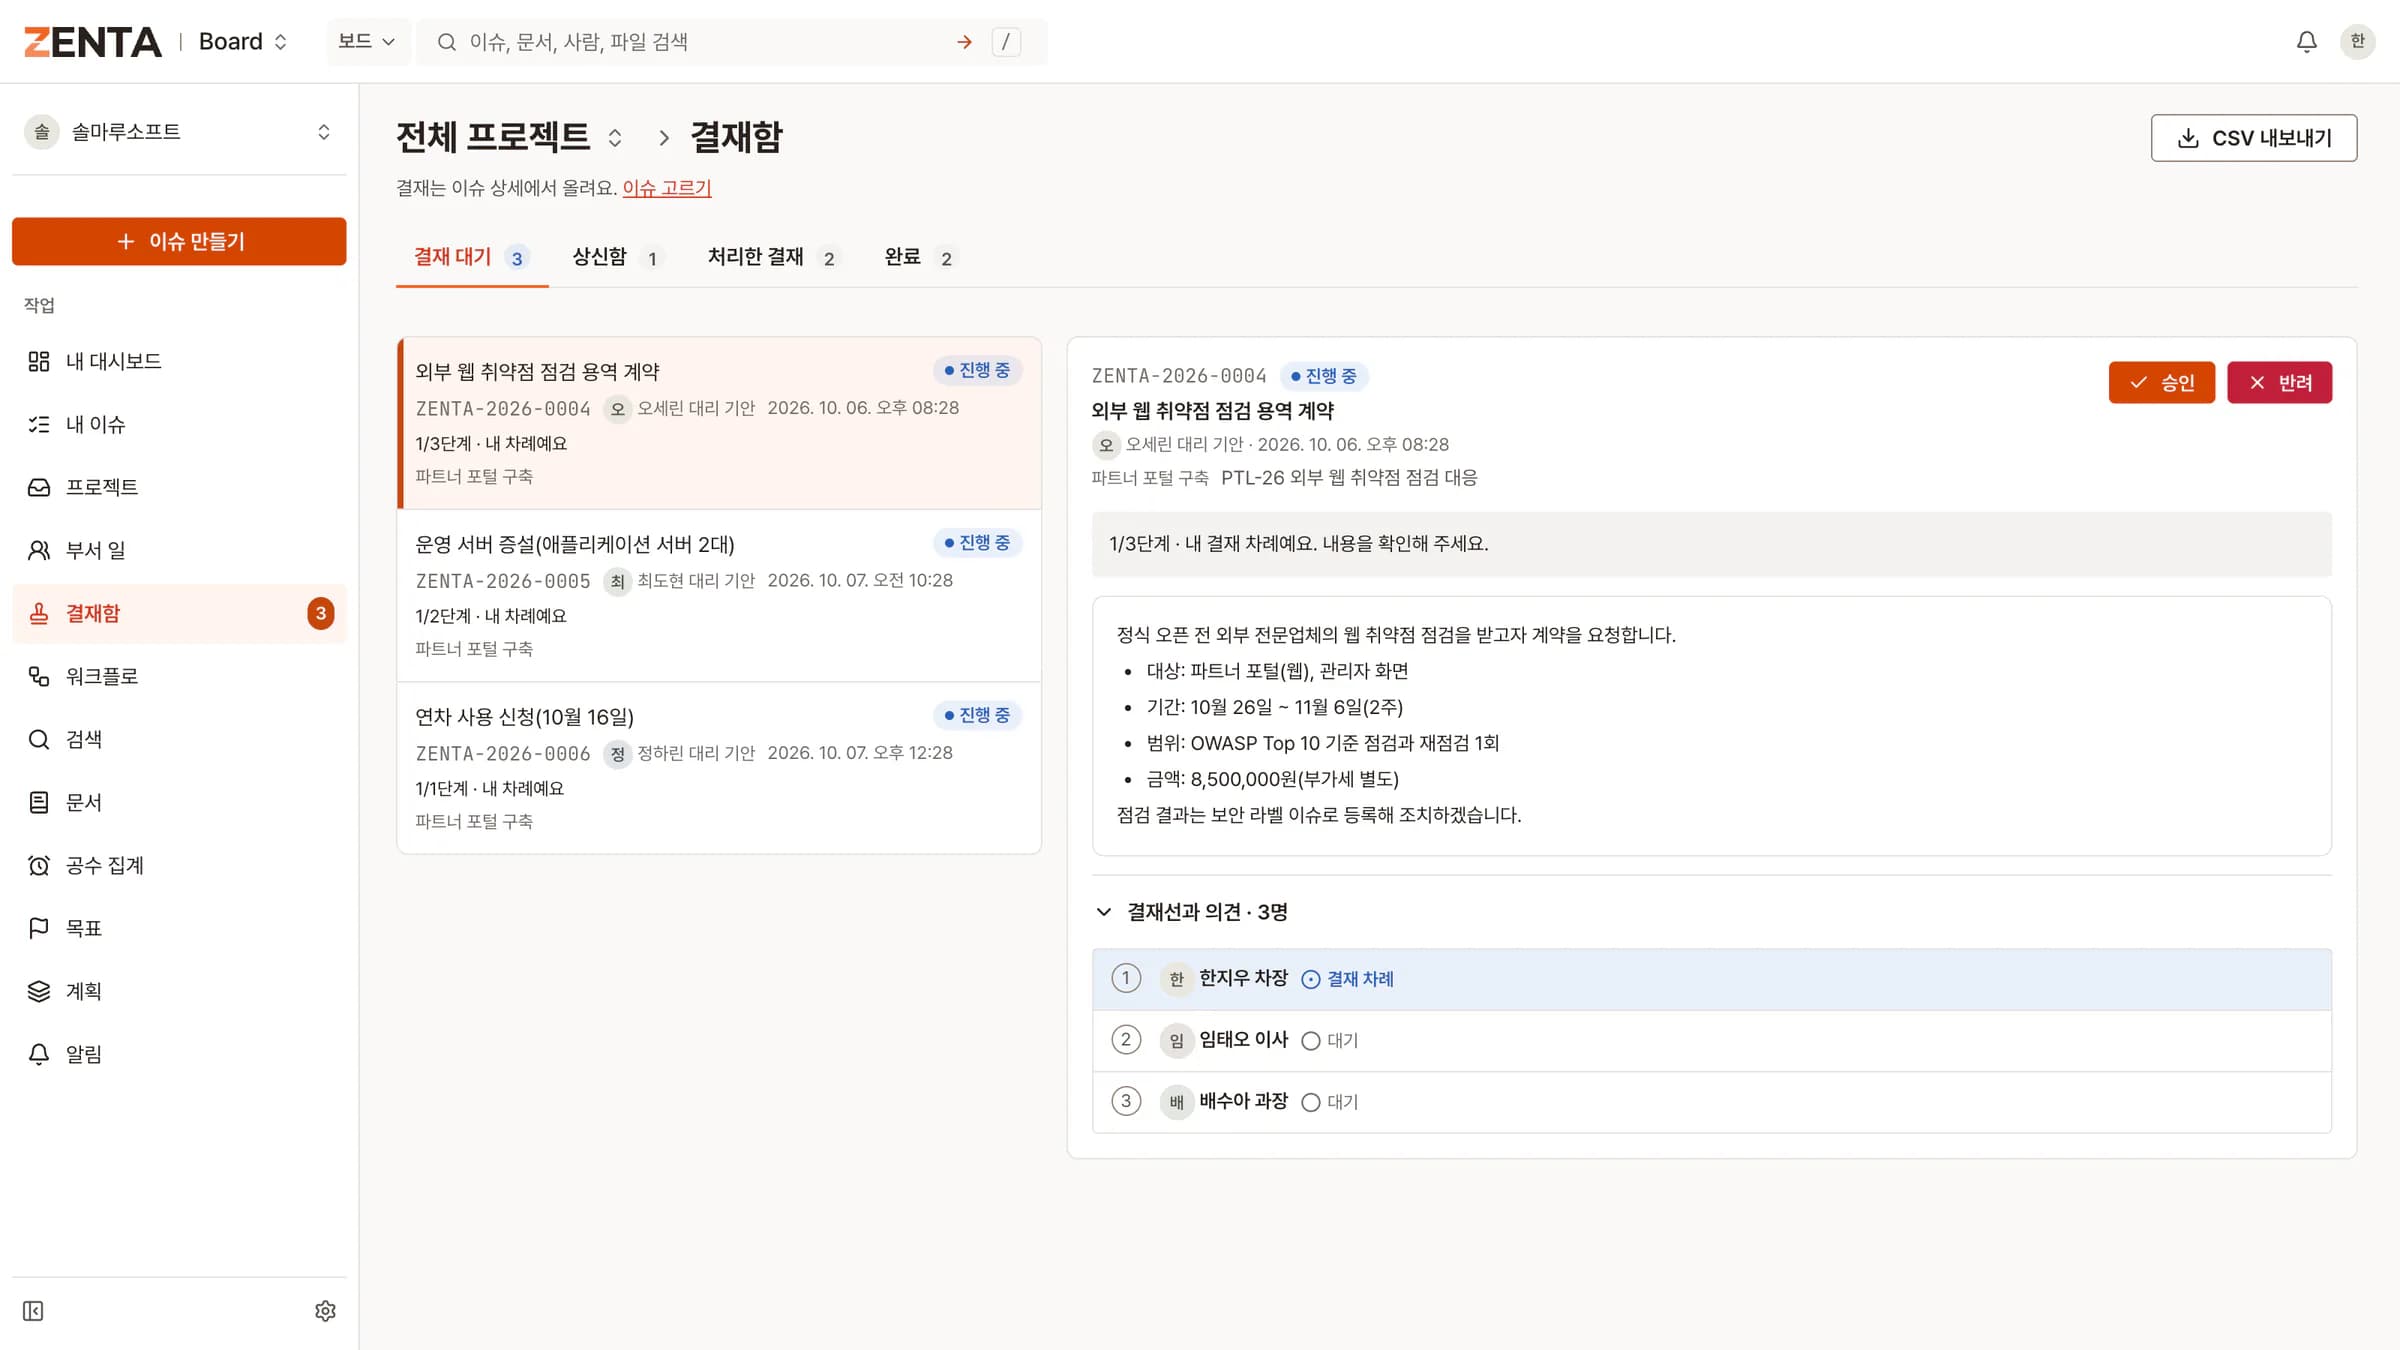The image size is (2400, 1350).
Task: Open 문서 section
Action: point(179,802)
